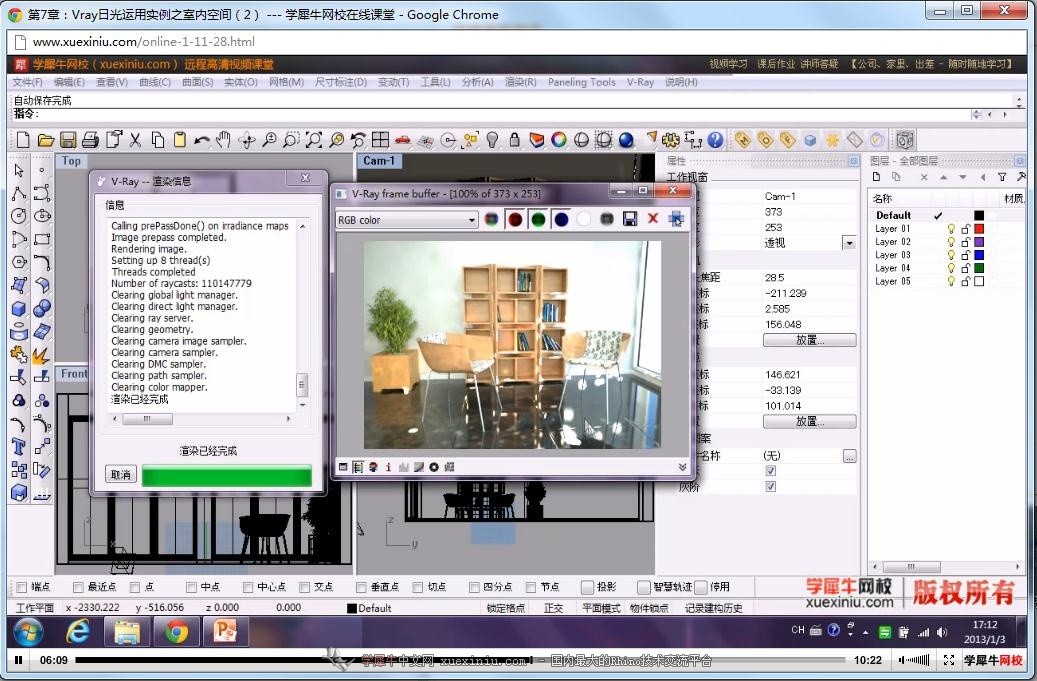Click the New file icon in main toolbar

[x=22, y=140]
